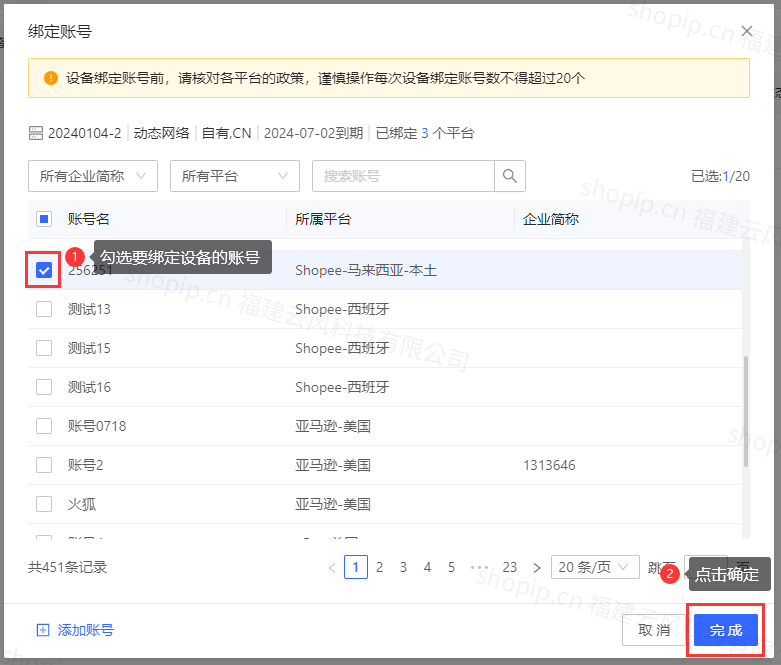This screenshot has height=665, width=781.
Task: Click the pagination ellipsis to jump pages
Action: 479,567
